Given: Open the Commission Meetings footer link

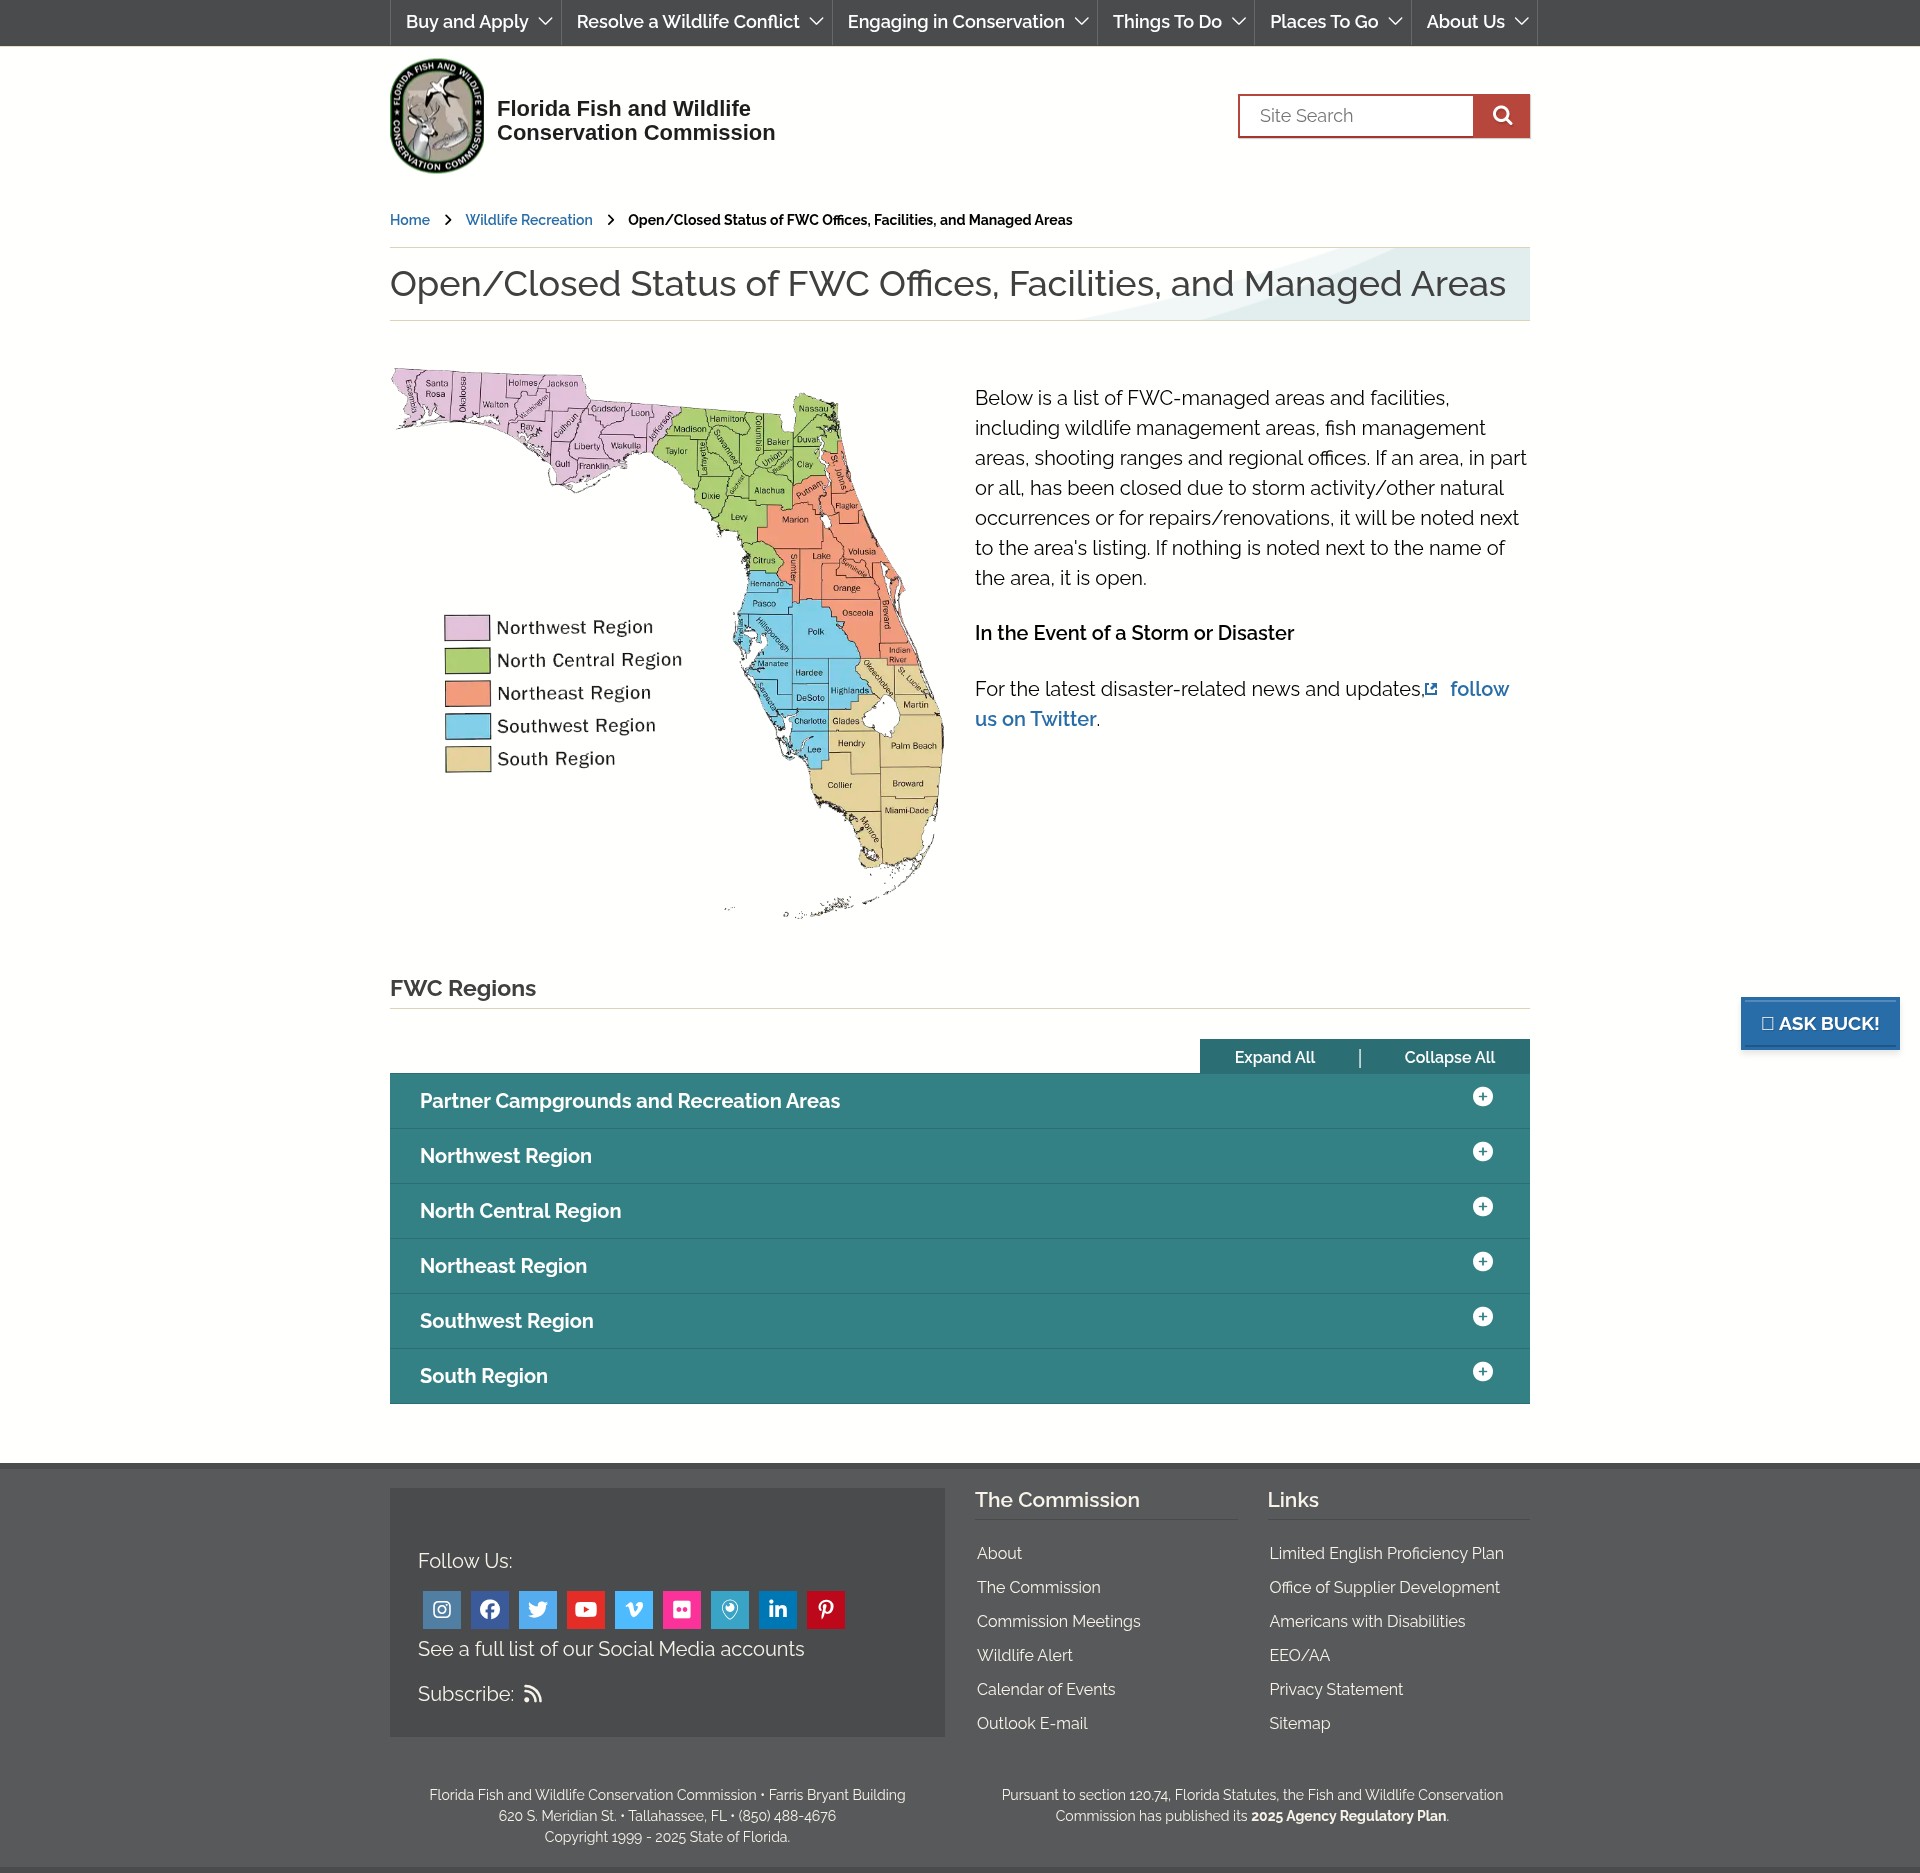Looking at the screenshot, I should [1058, 1621].
